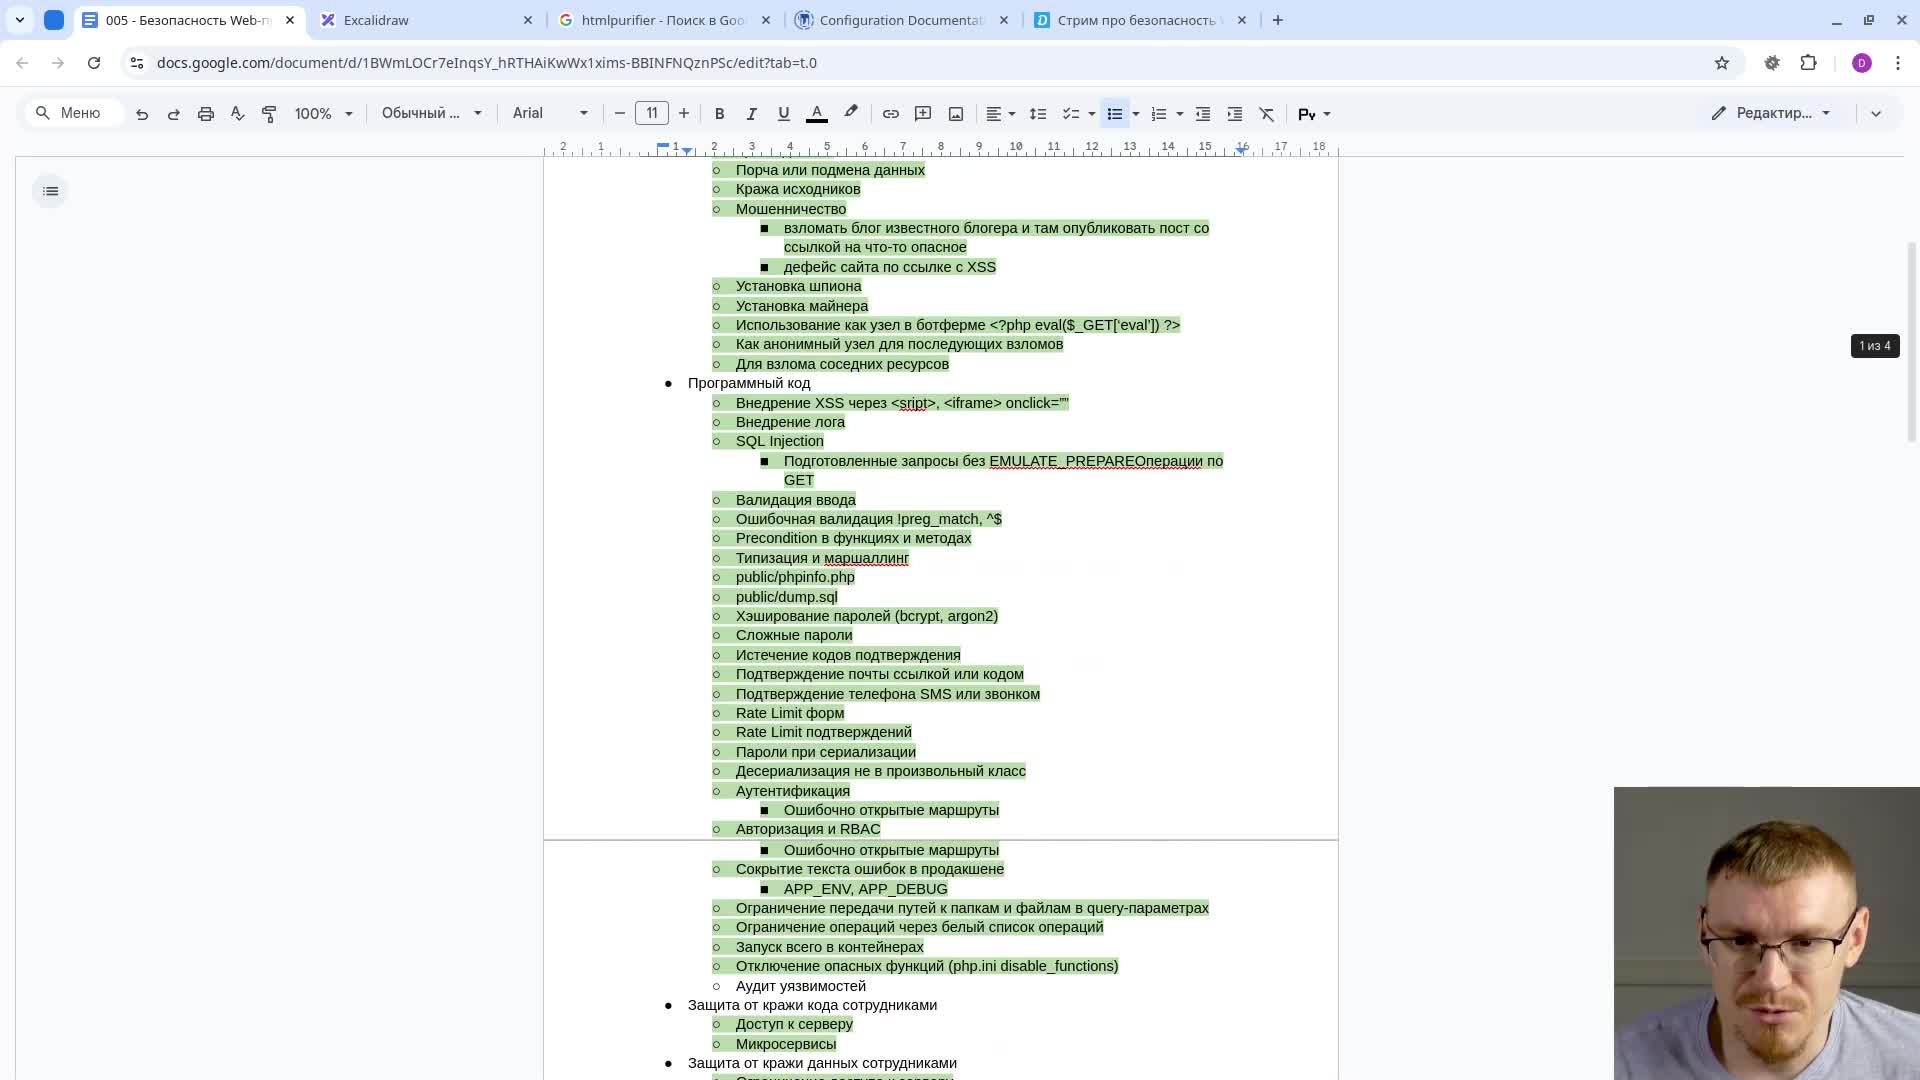Add a comment via toolbar icon

pyautogui.click(x=923, y=114)
